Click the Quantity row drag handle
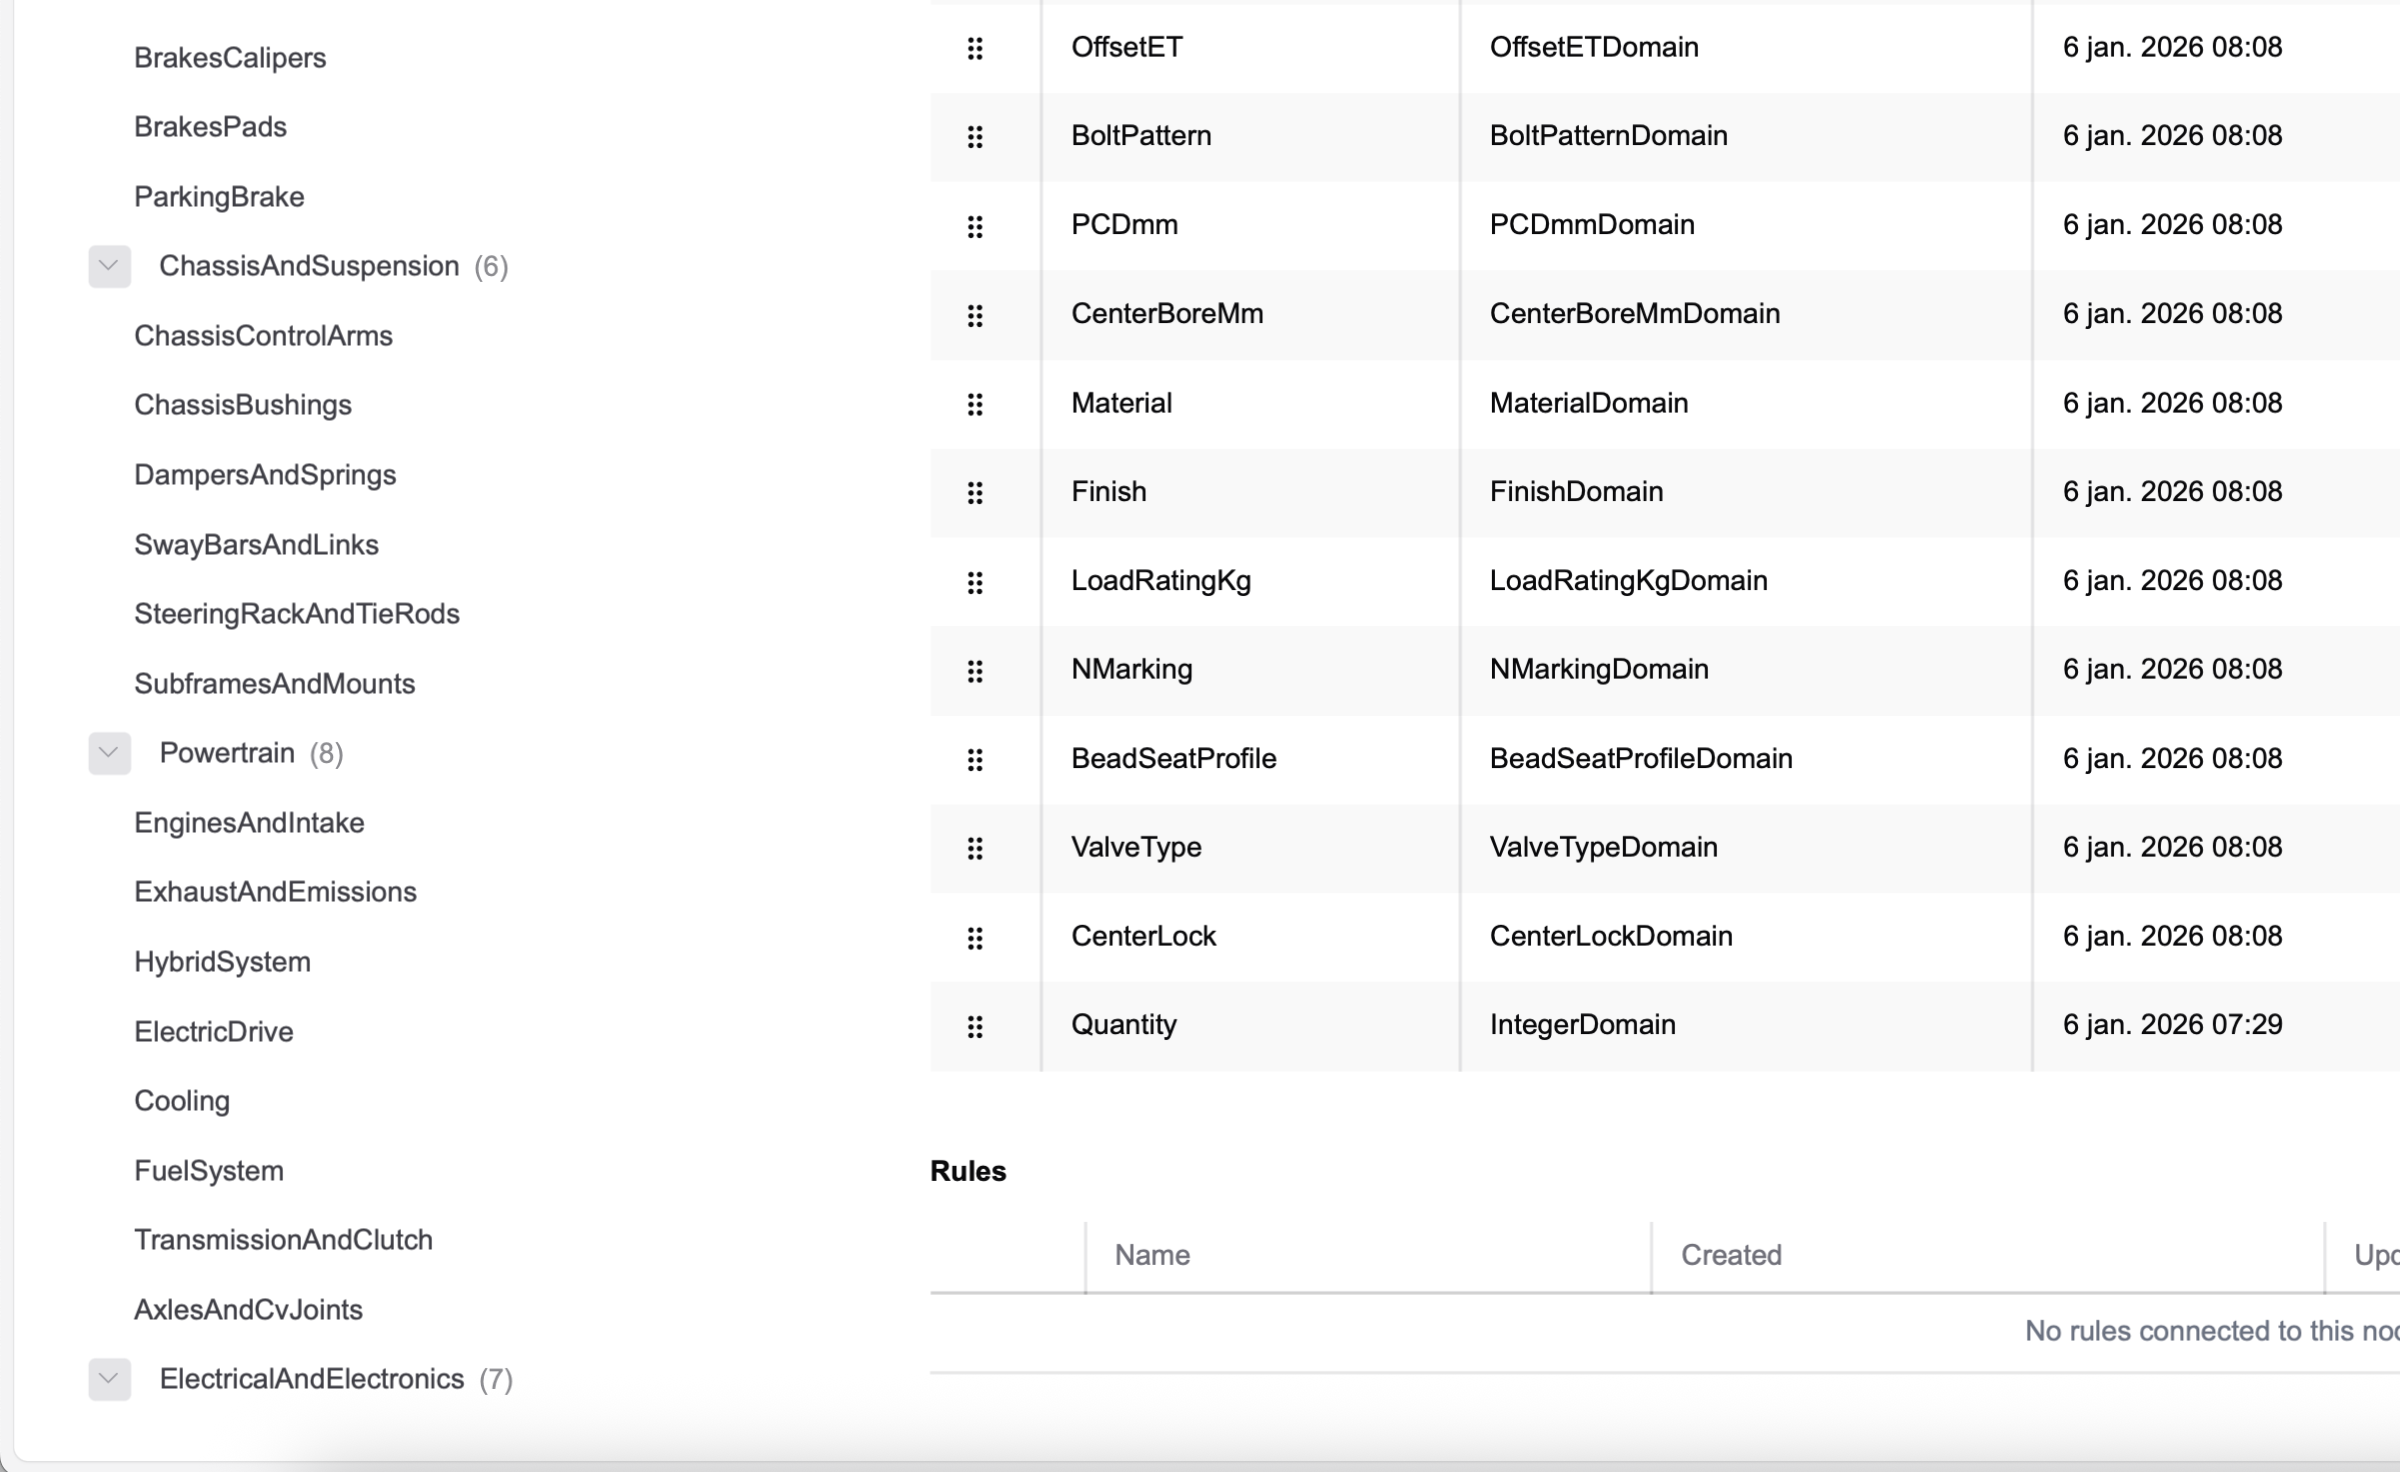This screenshot has height=1472, width=2400. (975, 1026)
